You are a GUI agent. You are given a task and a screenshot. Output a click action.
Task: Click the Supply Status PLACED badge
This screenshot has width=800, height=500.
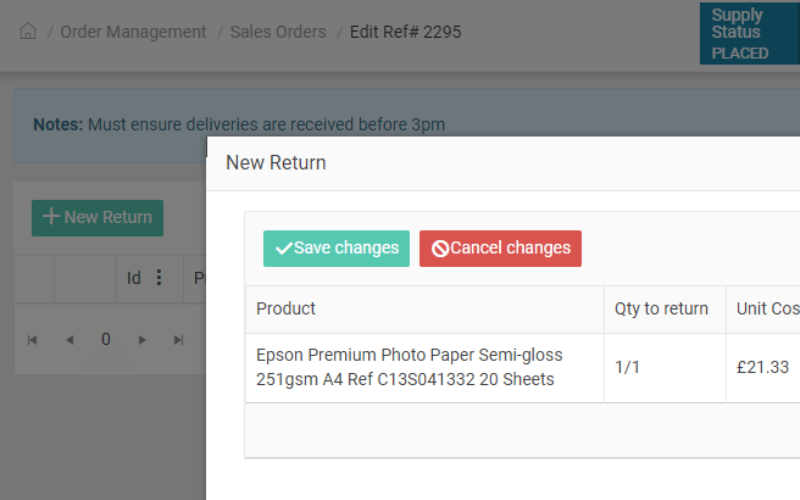(x=749, y=34)
